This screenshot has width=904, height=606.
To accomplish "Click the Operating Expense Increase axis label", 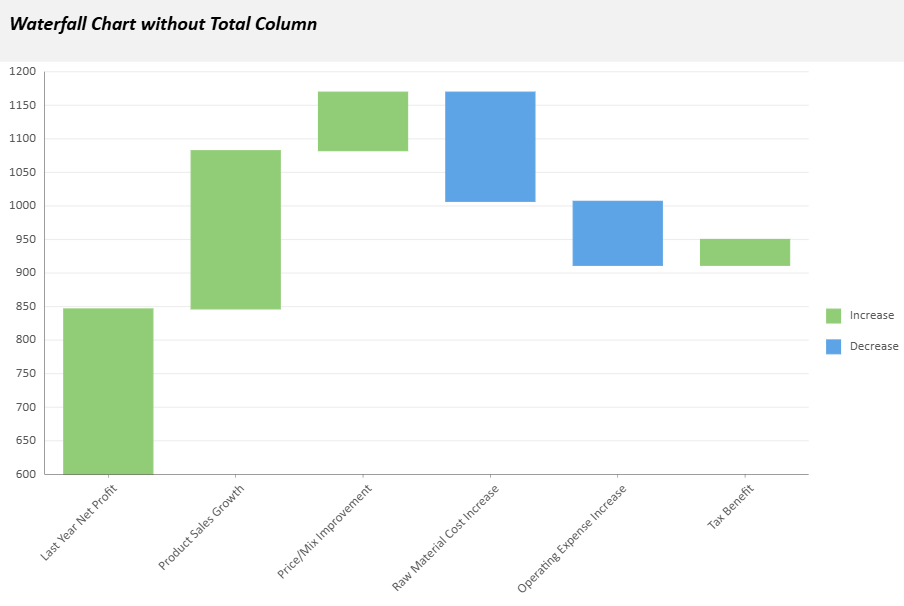I will pyautogui.click(x=572, y=538).
